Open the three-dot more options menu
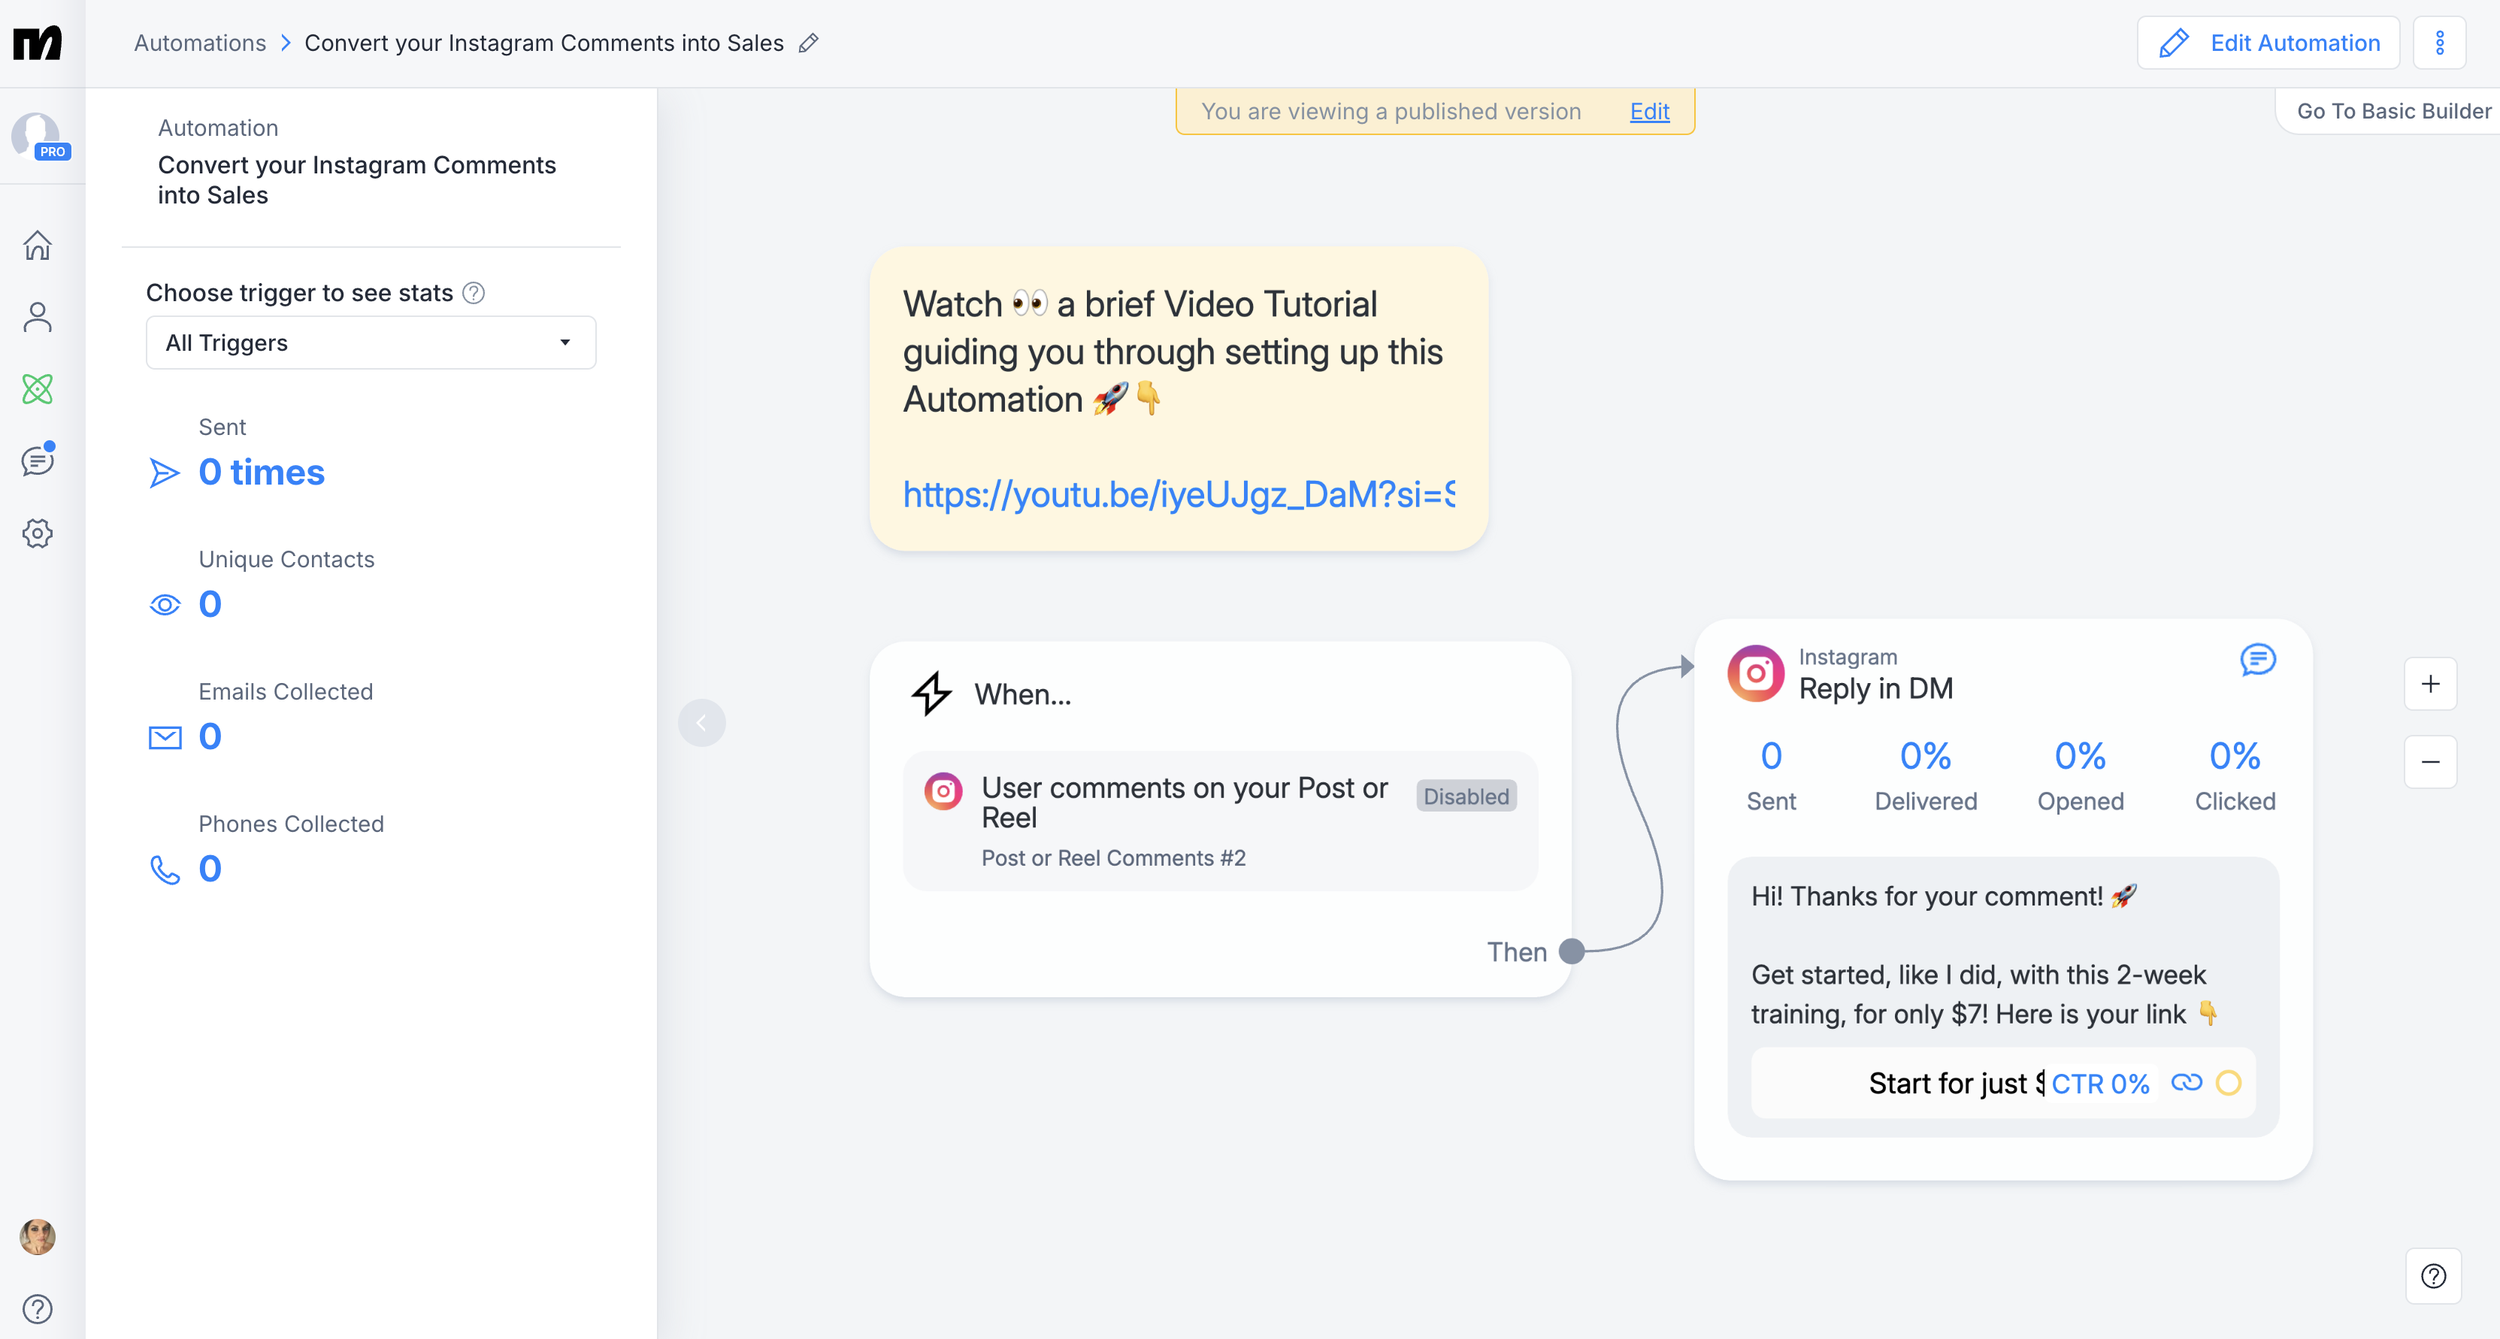This screenshot has height=1339, width=2500. tap(2439, 43)
